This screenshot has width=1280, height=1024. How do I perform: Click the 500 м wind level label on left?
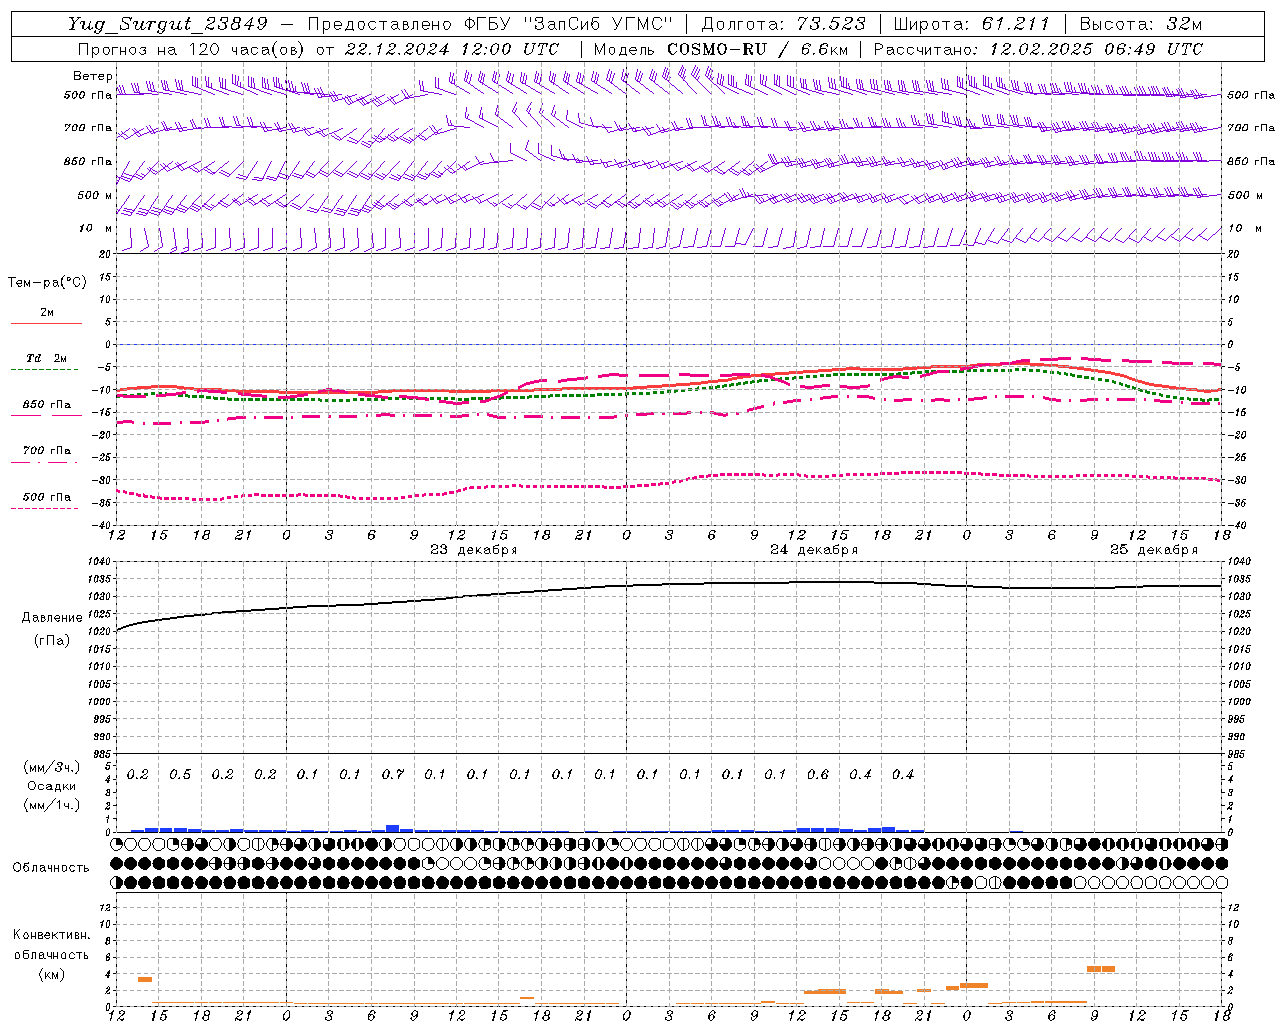95,195
